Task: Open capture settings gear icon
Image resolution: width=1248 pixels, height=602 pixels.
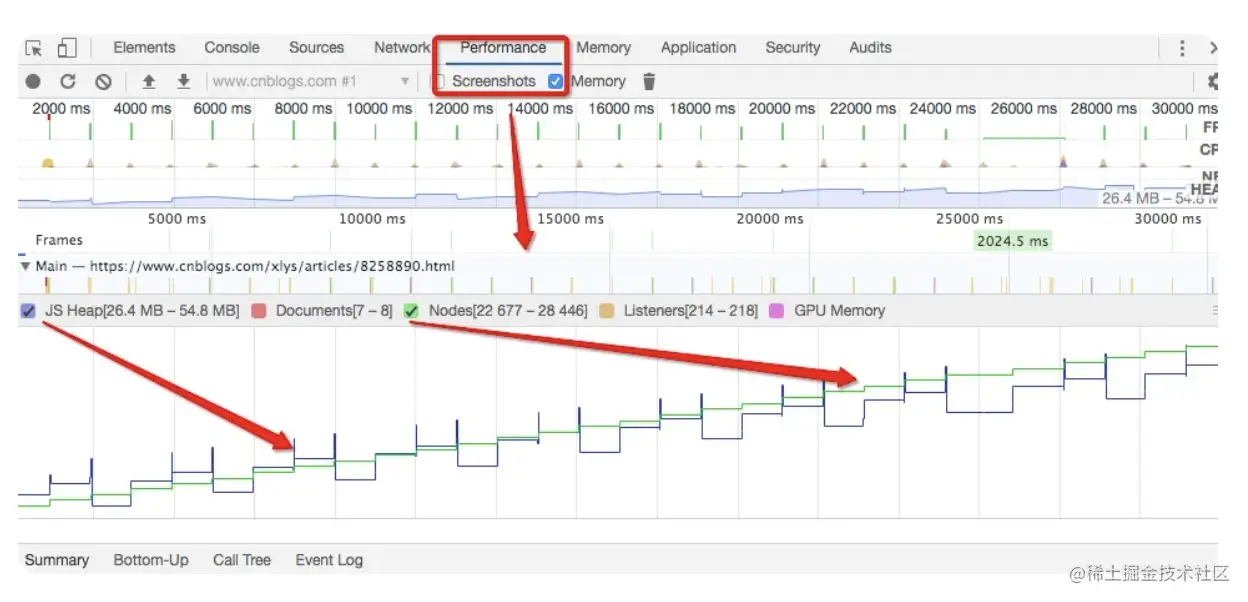Action: pyautogui.click(x=1213, y=82)
